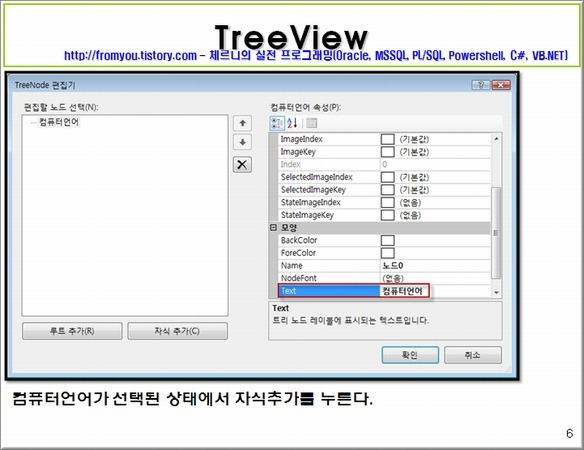Screen dimensions: 584x450
Task: Select the SelectedImageKey property row
Action: [385, 190]
